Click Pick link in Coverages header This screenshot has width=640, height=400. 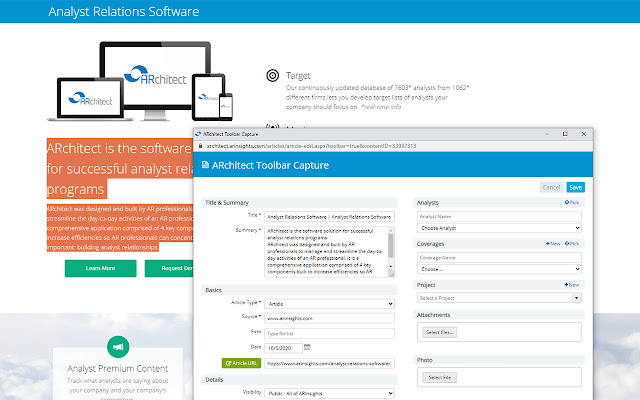click(x=572, y=244)
